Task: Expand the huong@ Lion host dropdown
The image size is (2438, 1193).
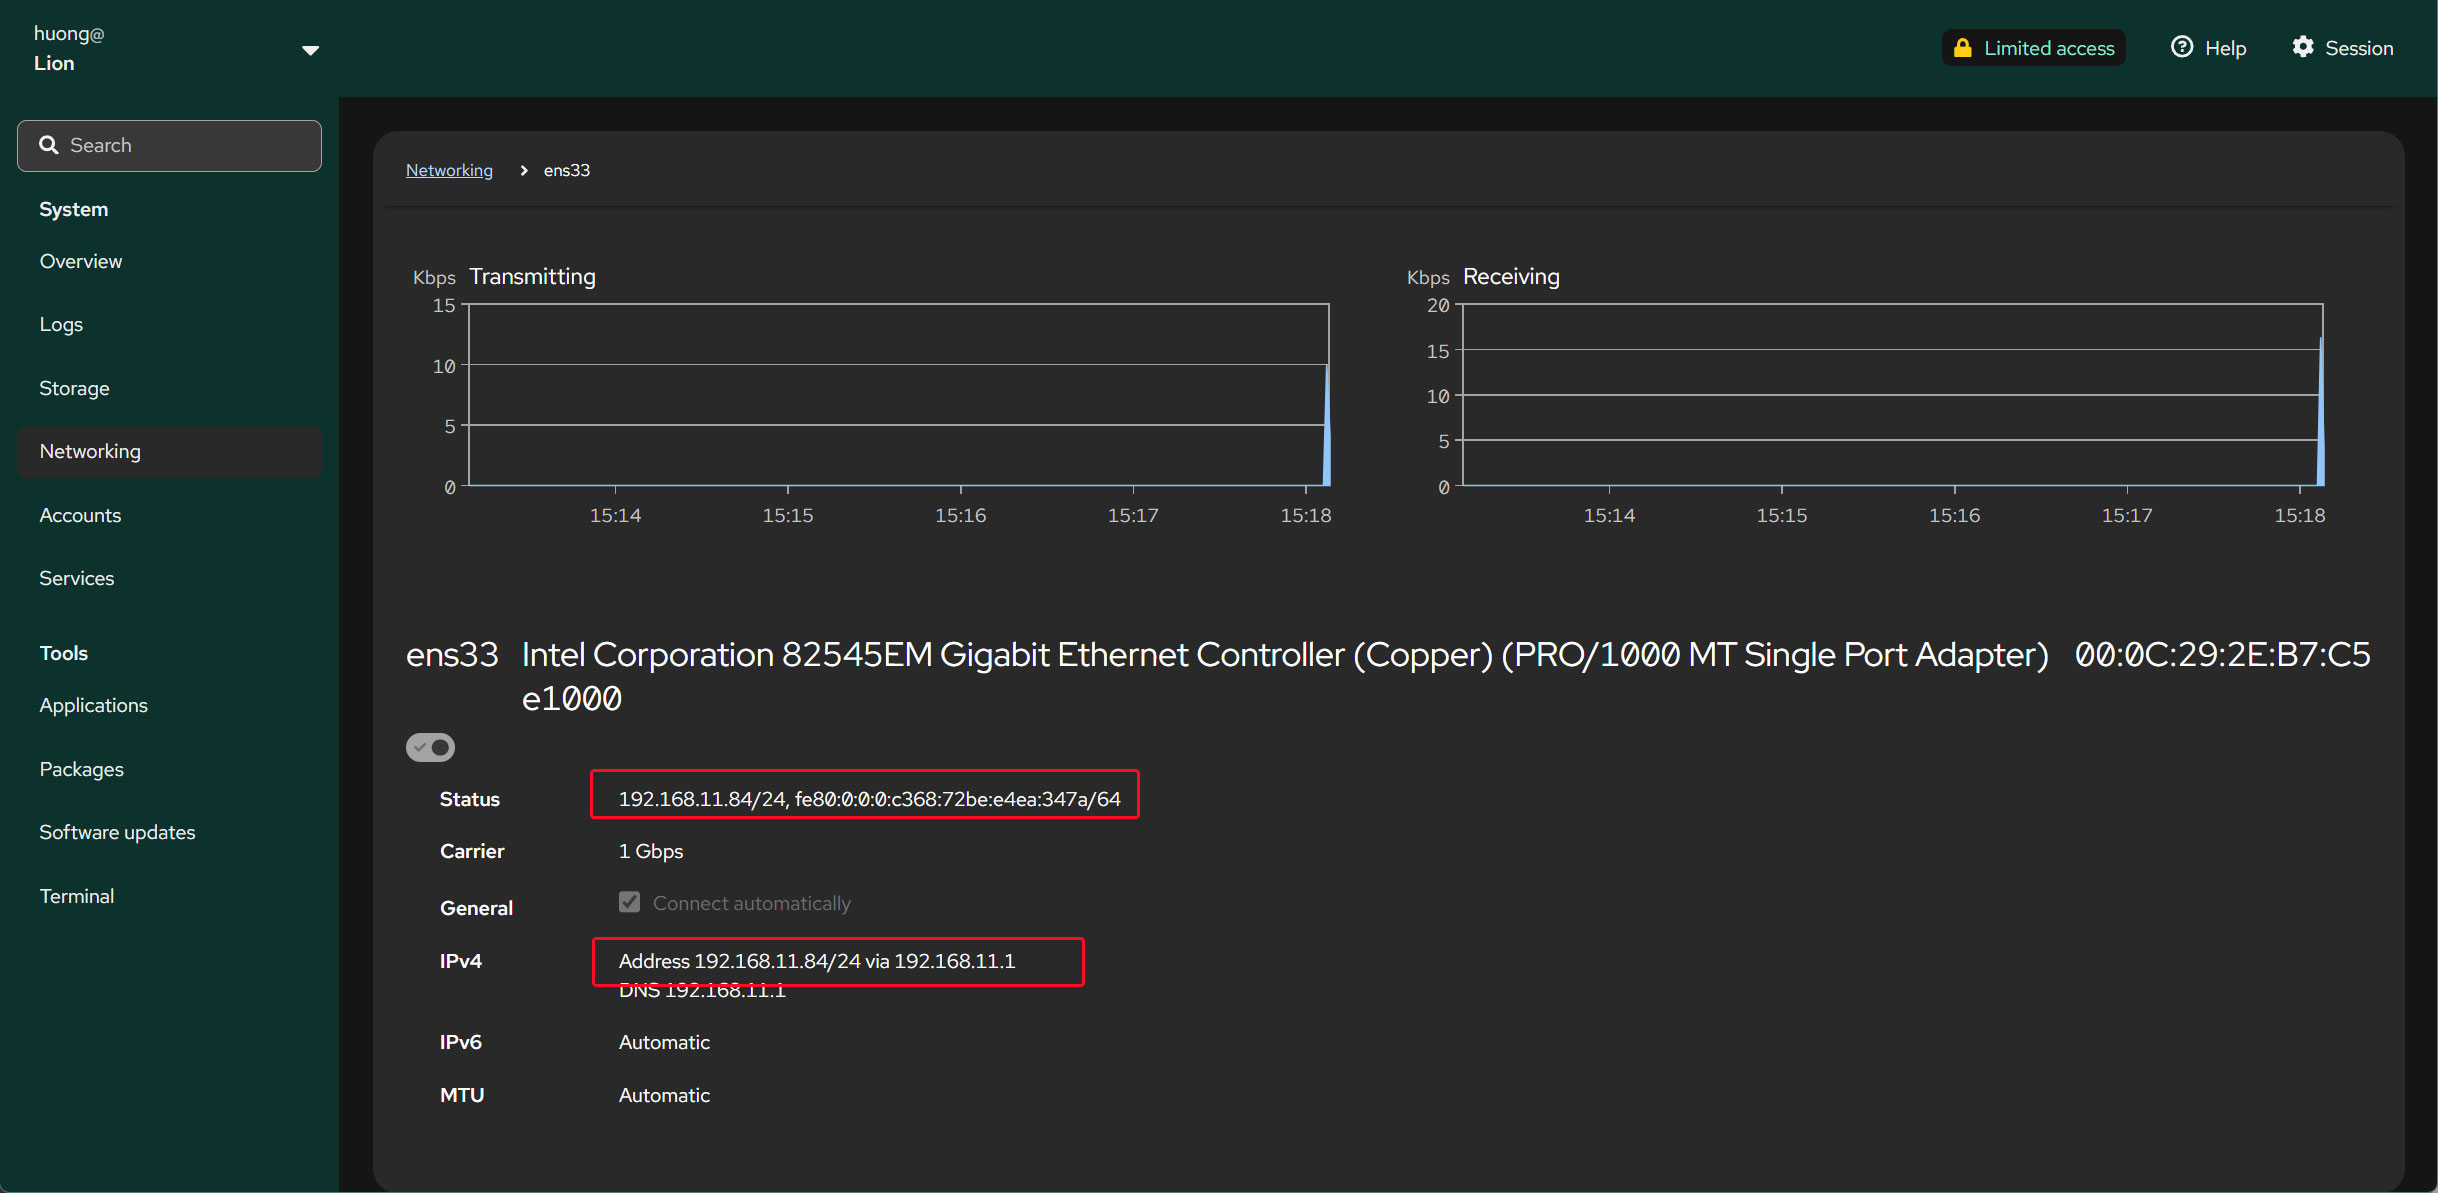Action: (x=310, y=49)
